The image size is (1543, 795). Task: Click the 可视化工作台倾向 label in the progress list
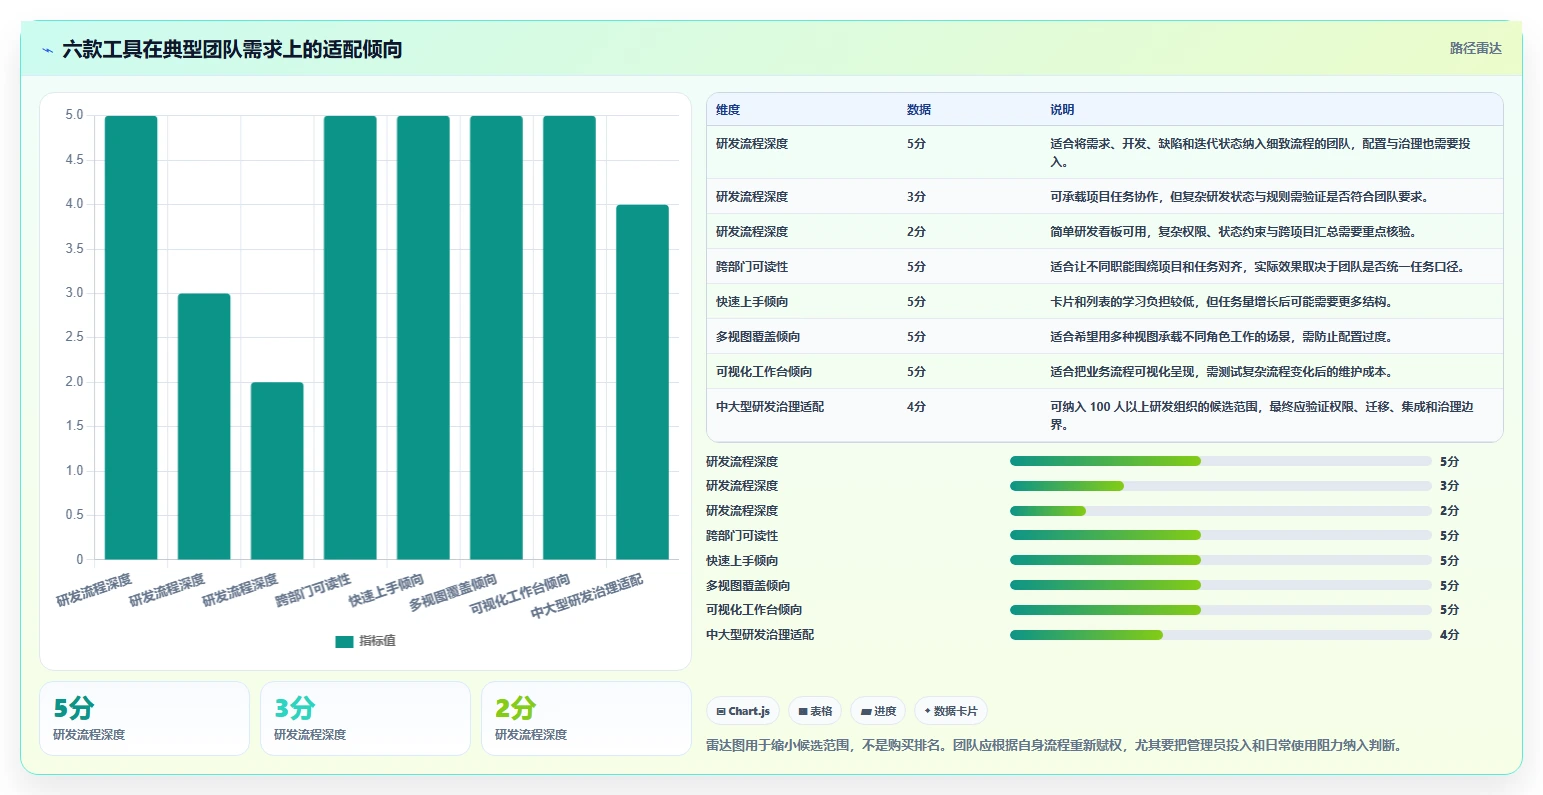pos(754,610)
